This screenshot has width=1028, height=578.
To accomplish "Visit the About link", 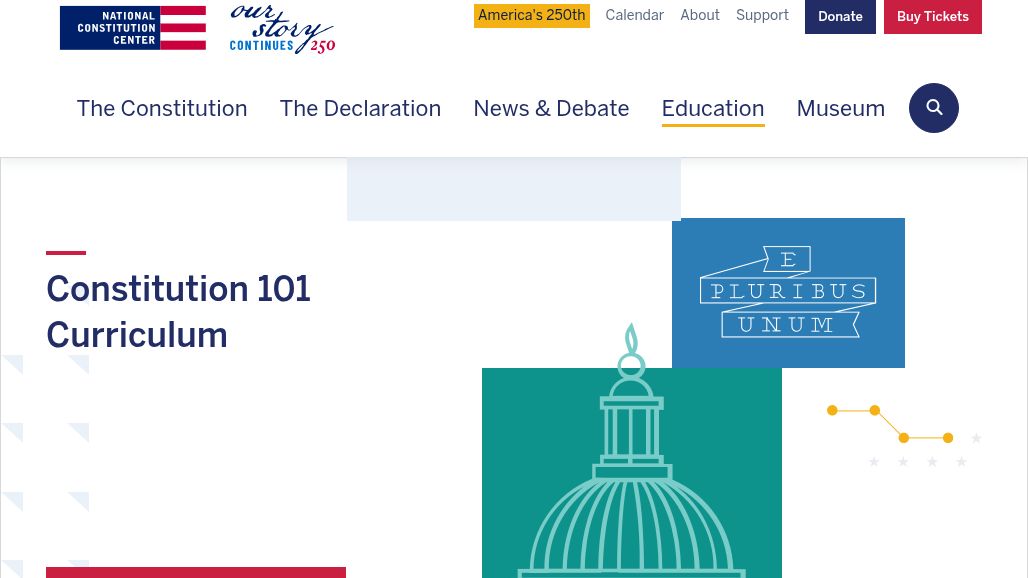I will (x=699, y=16).
